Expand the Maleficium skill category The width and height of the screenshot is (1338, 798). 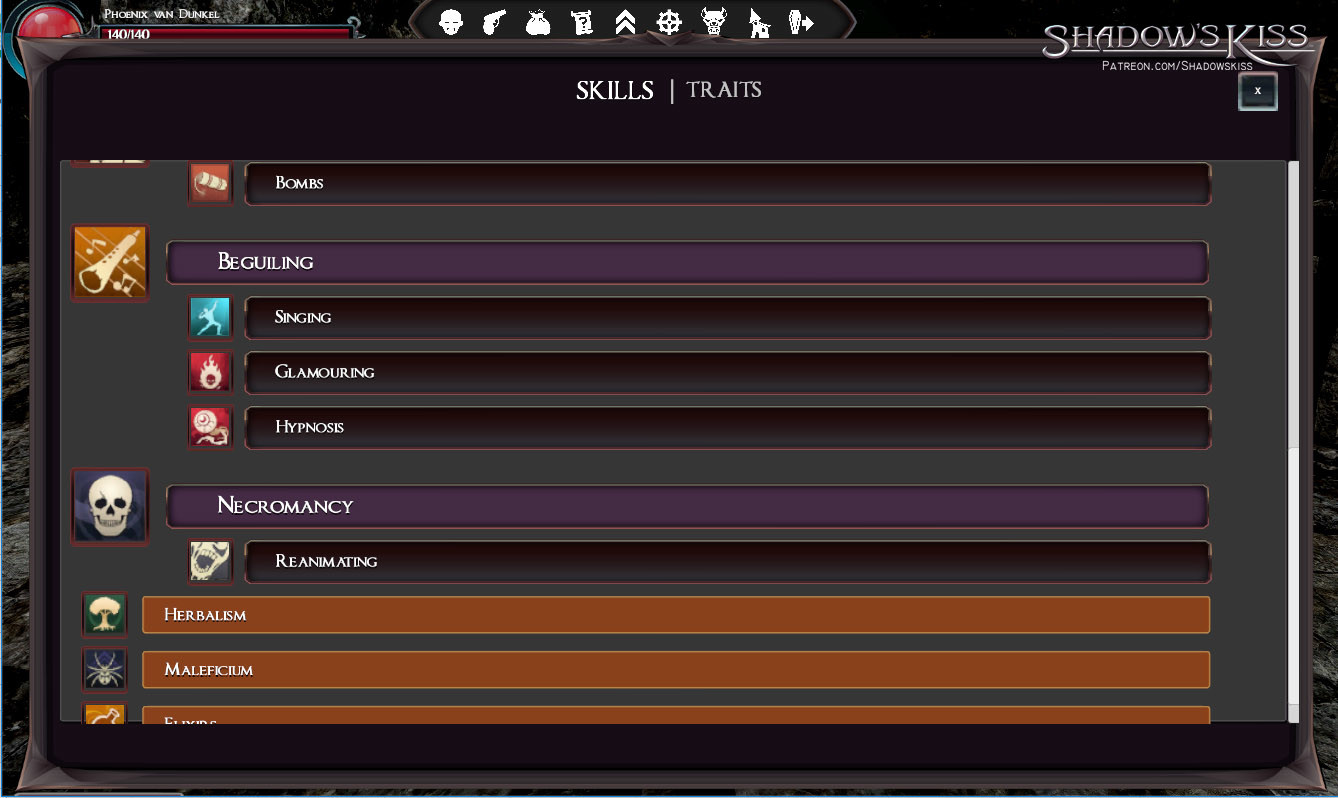pyautogui.click(x=675, y=669)
